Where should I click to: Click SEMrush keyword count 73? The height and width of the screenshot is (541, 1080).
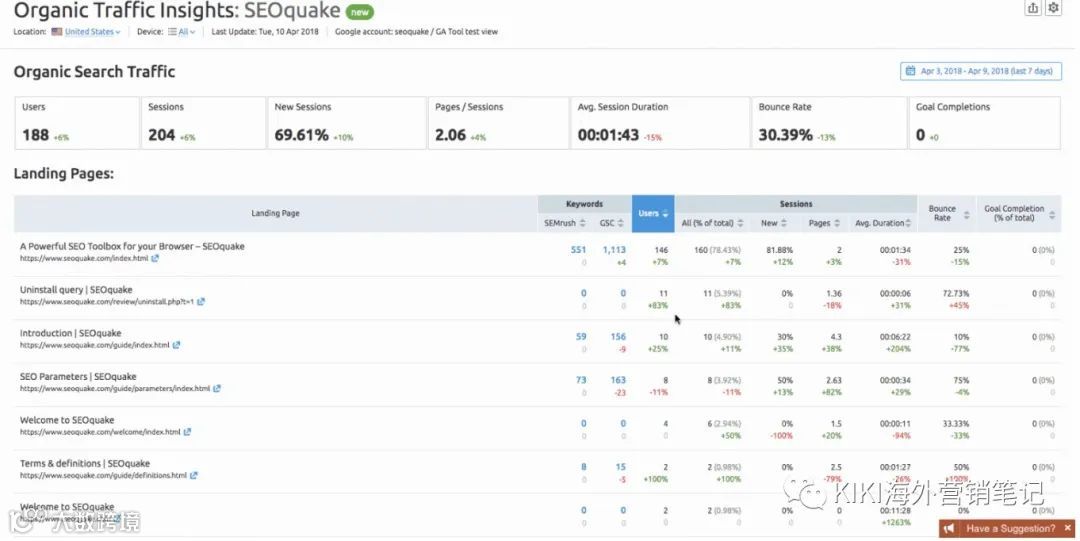[x=581, y=380]
